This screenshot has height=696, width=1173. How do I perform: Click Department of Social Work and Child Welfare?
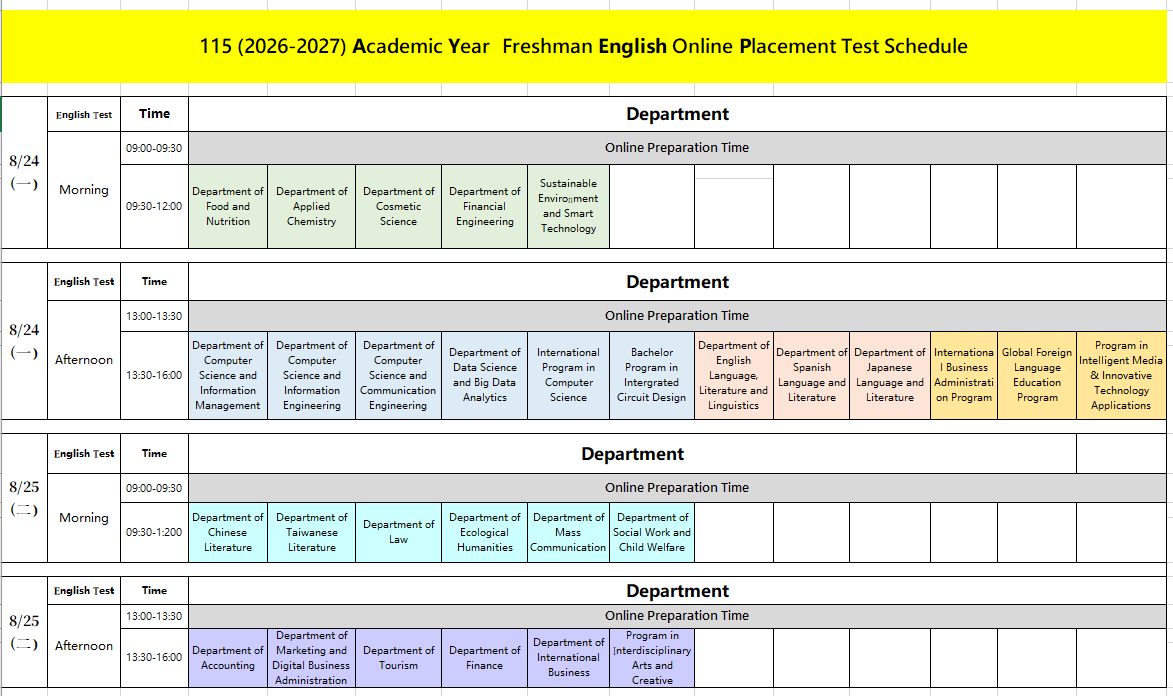pyautogui.click(x=652, y=532)
